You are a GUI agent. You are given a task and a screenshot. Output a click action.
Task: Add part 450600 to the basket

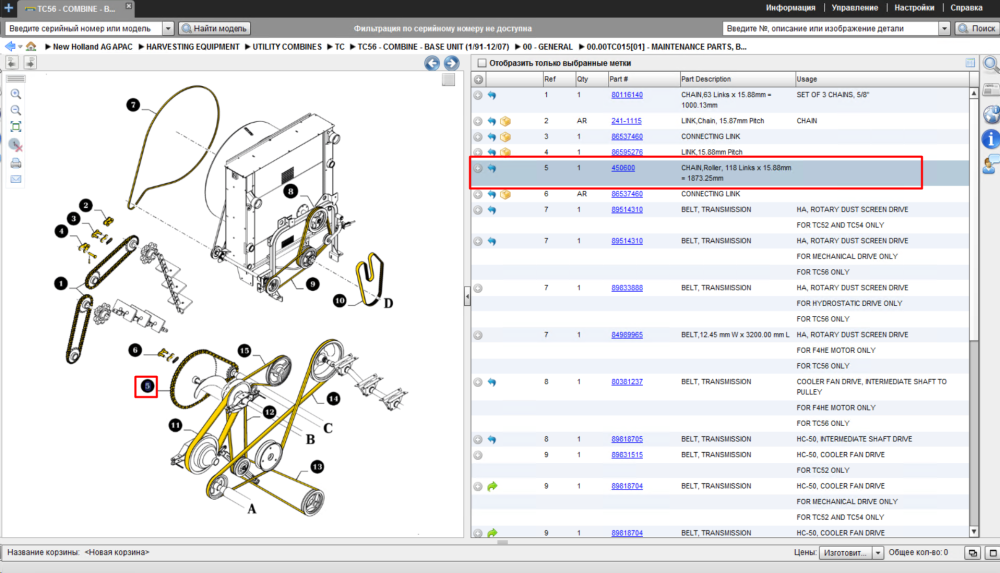point(478,168)
